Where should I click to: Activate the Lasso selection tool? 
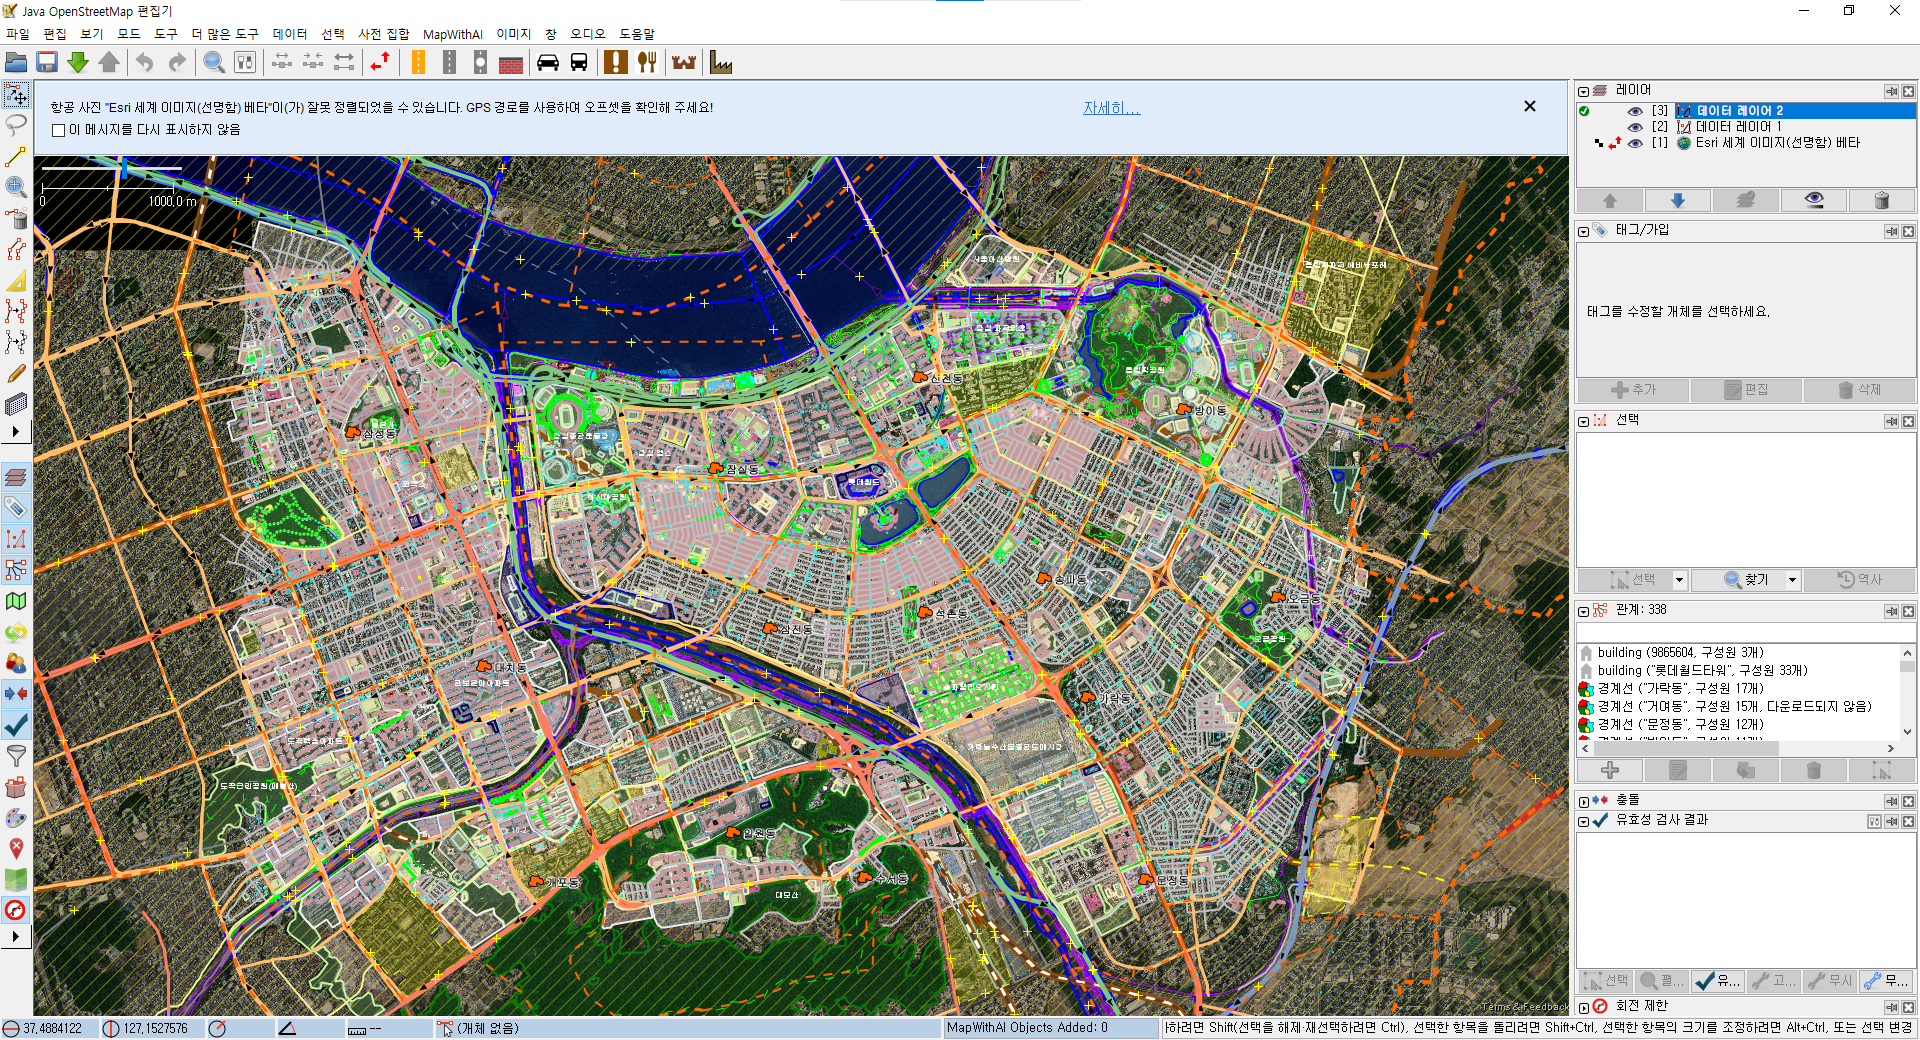coord(16,125)
